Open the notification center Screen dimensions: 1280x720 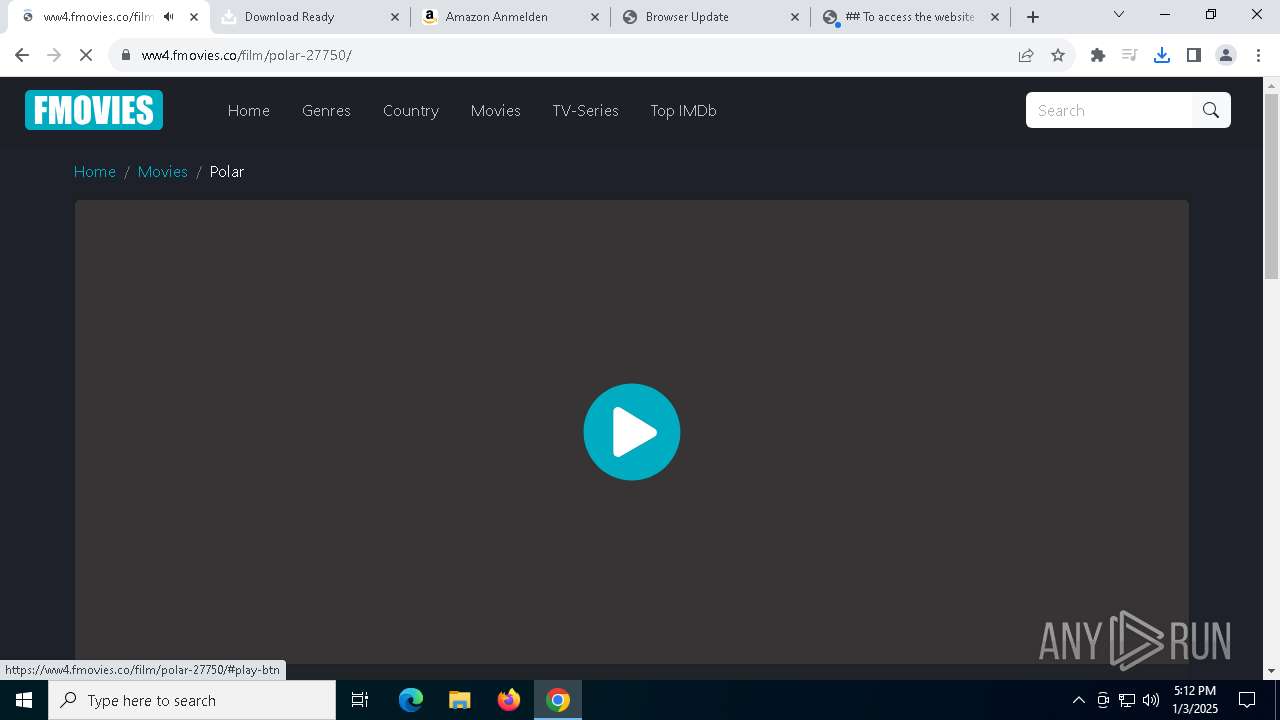point(1247,700)
